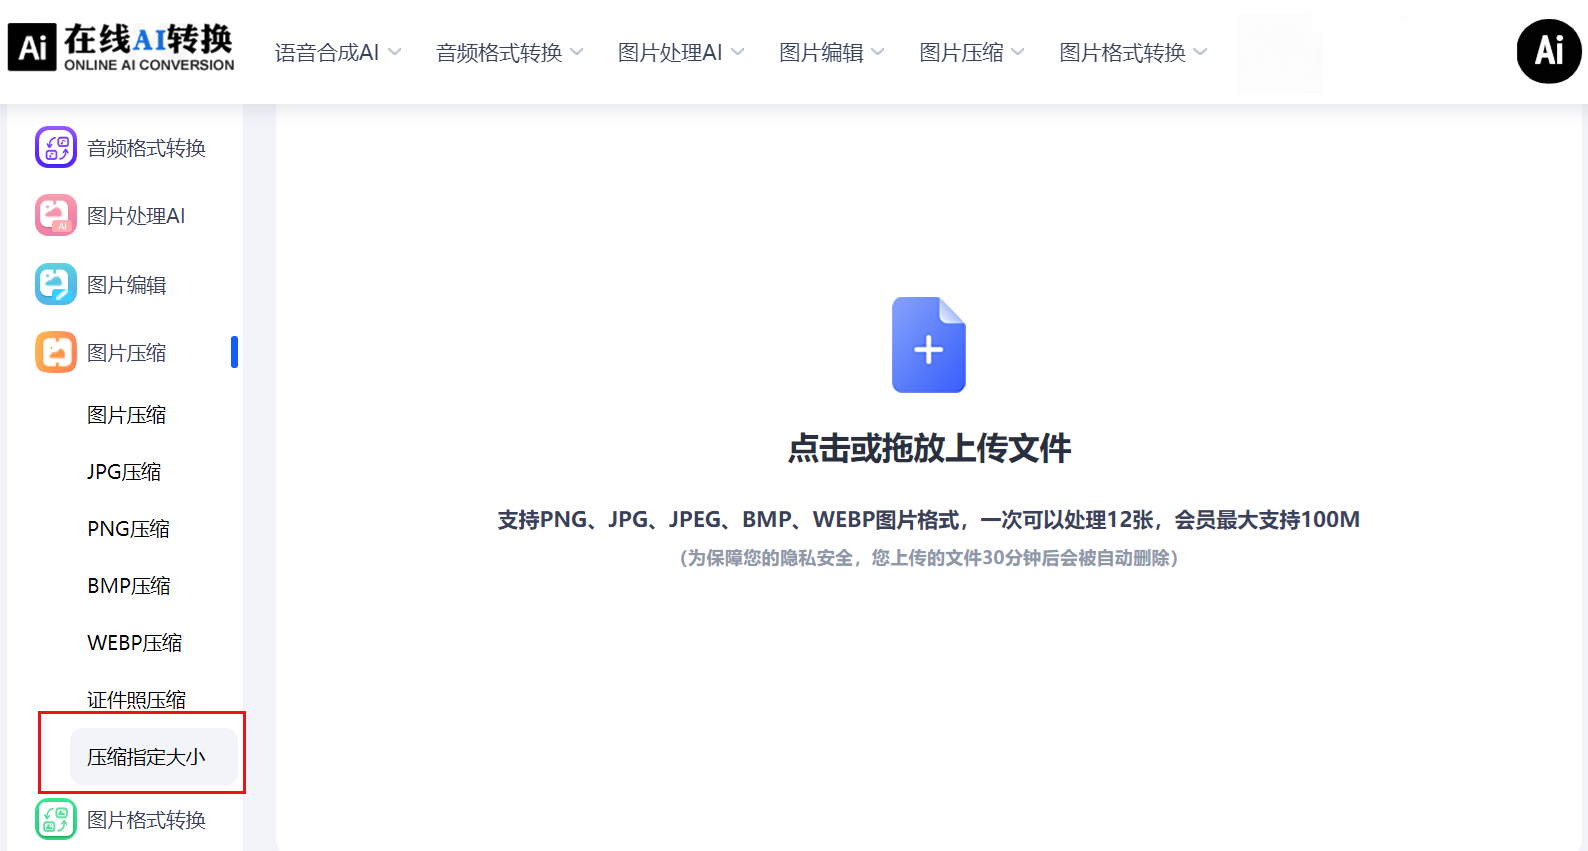This screenshot has width=1588, height=851.
Task: Click the orange 图片压缩 sidebar icon
Action: pyautogui.click(x=56, y=352)
